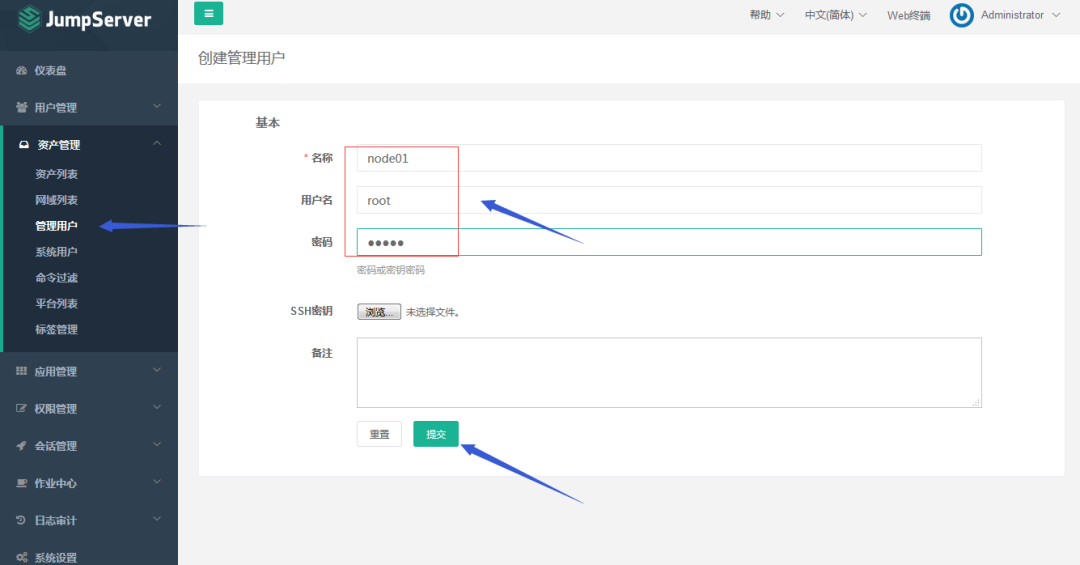Screen dimensions: 1080x565
Task: Select 系统用户 in the sidebar
Action: (x=56, y=252)
